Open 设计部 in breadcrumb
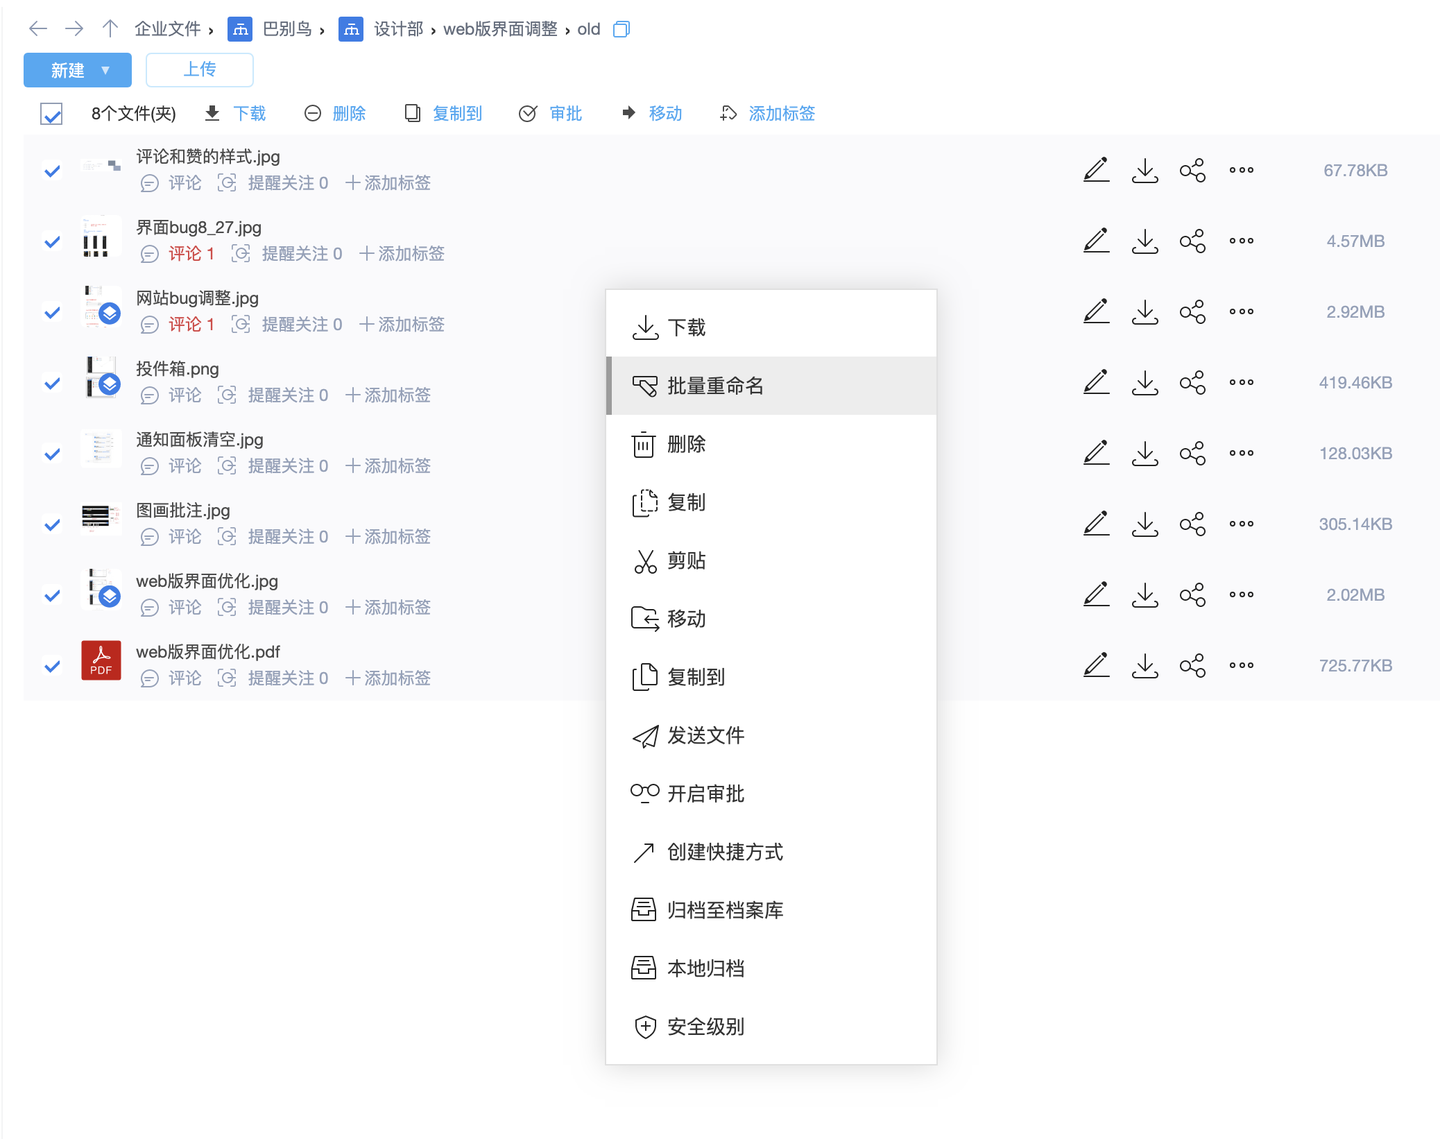Screen dimensions: 1440x1139 tap(398, 29)
